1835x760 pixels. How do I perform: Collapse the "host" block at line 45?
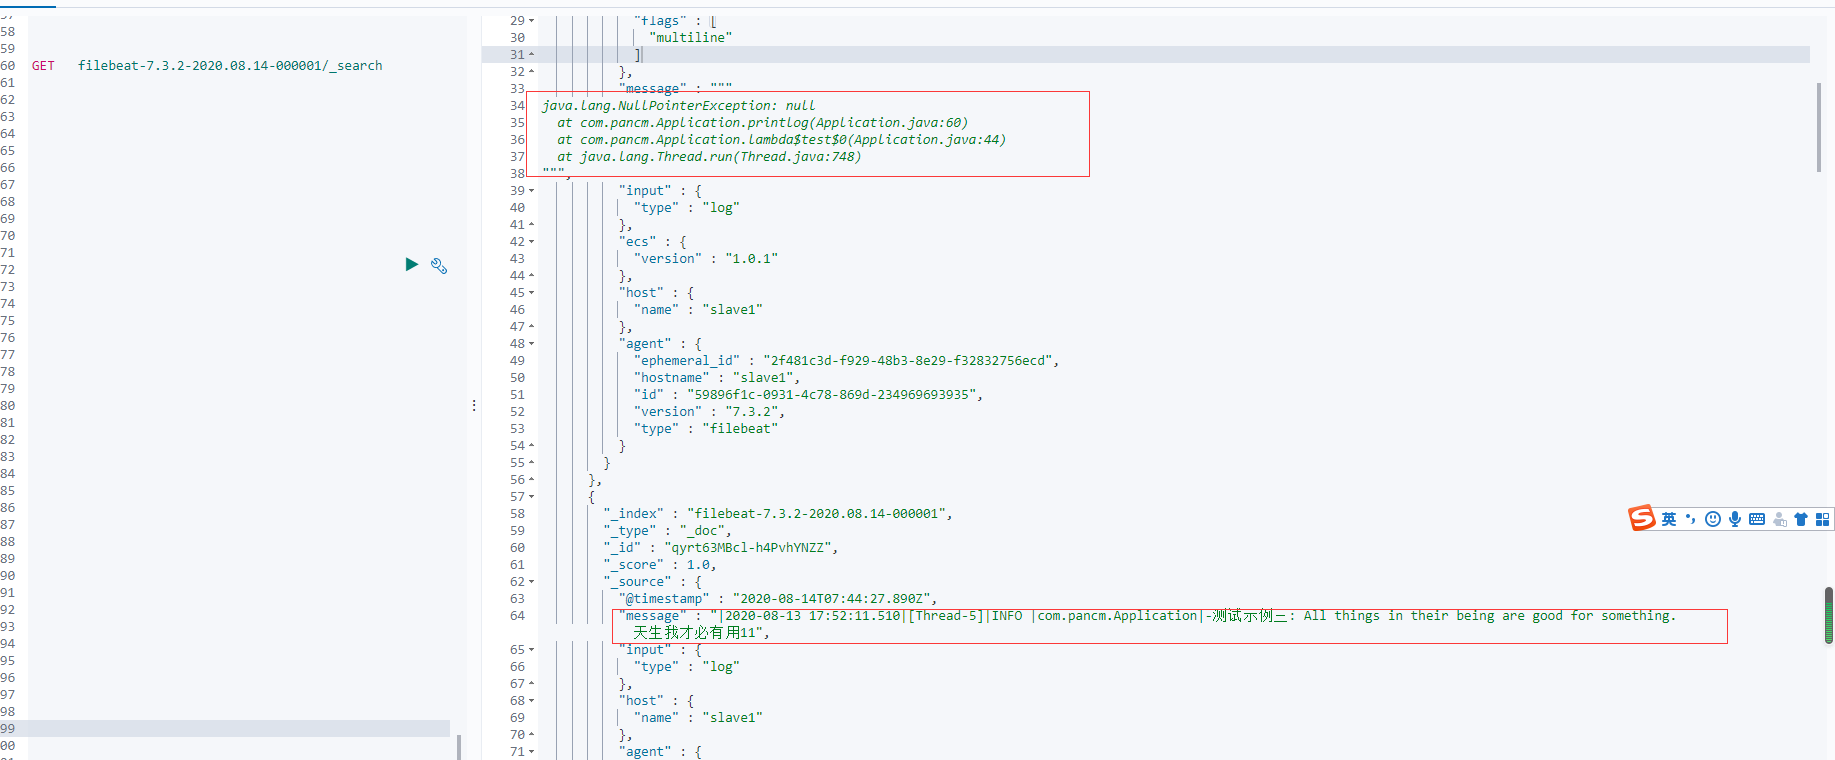(531, 292)
